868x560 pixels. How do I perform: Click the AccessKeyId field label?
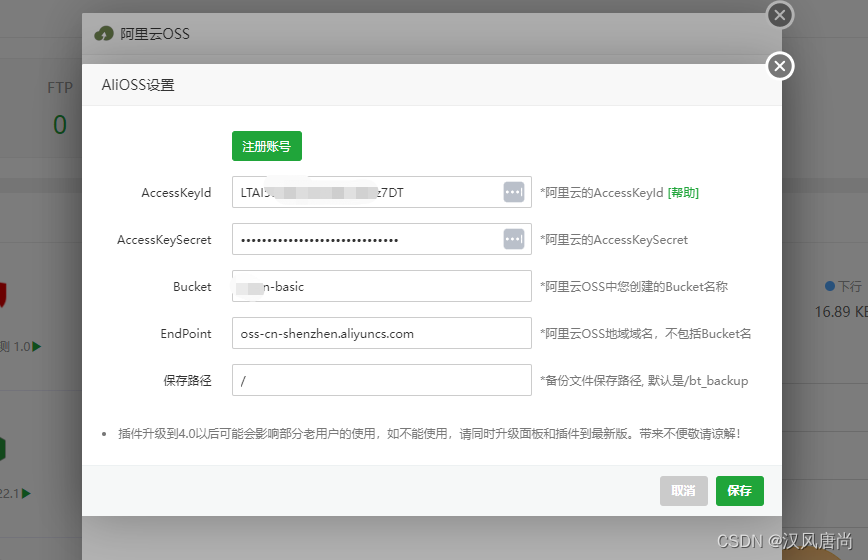click(x=176, y=193)
